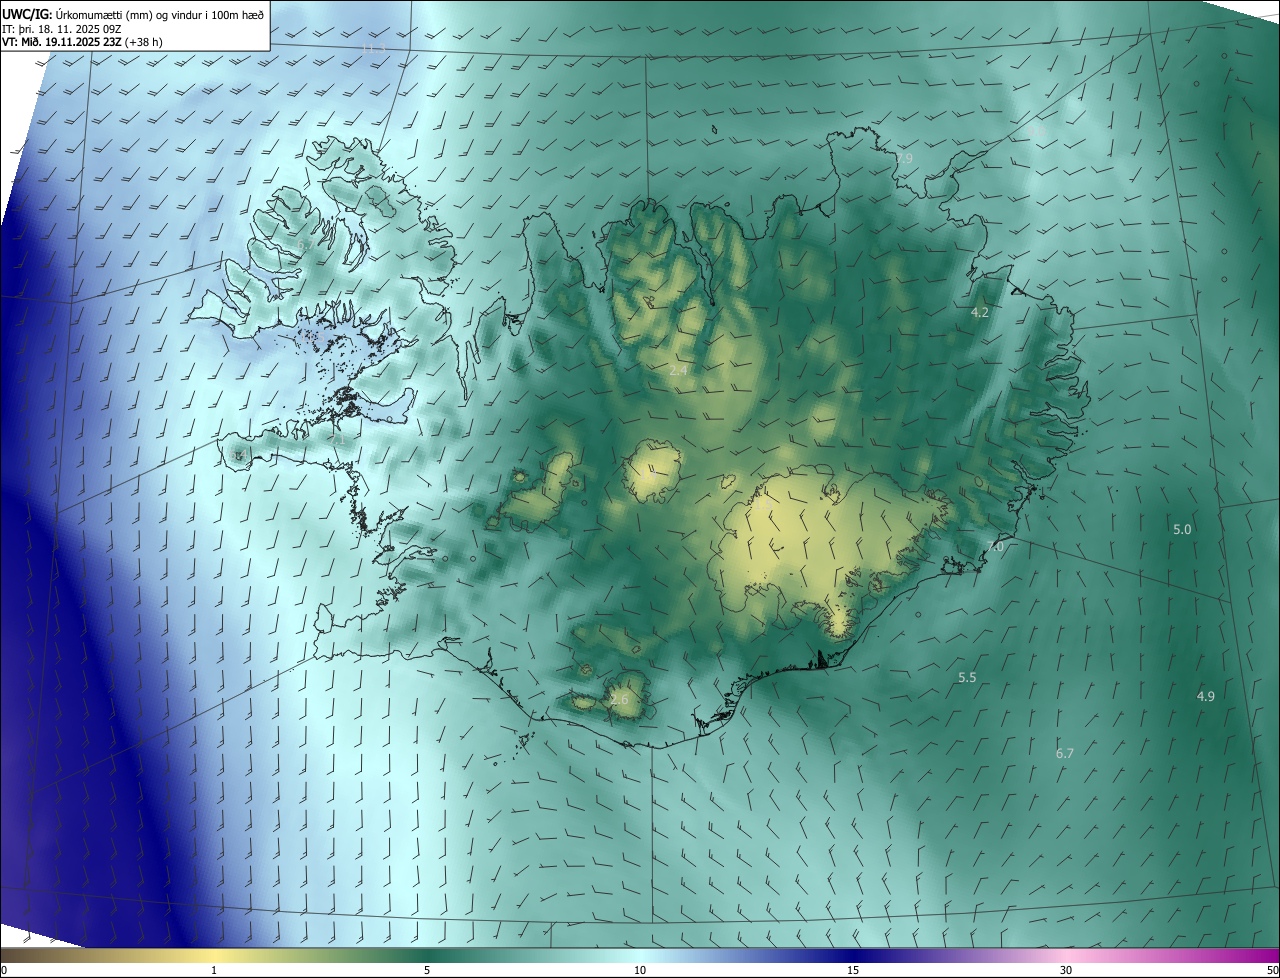The image size is (1280, 978).
Task: Click the colorbar tick label 30
Action: coord(1066,970)
